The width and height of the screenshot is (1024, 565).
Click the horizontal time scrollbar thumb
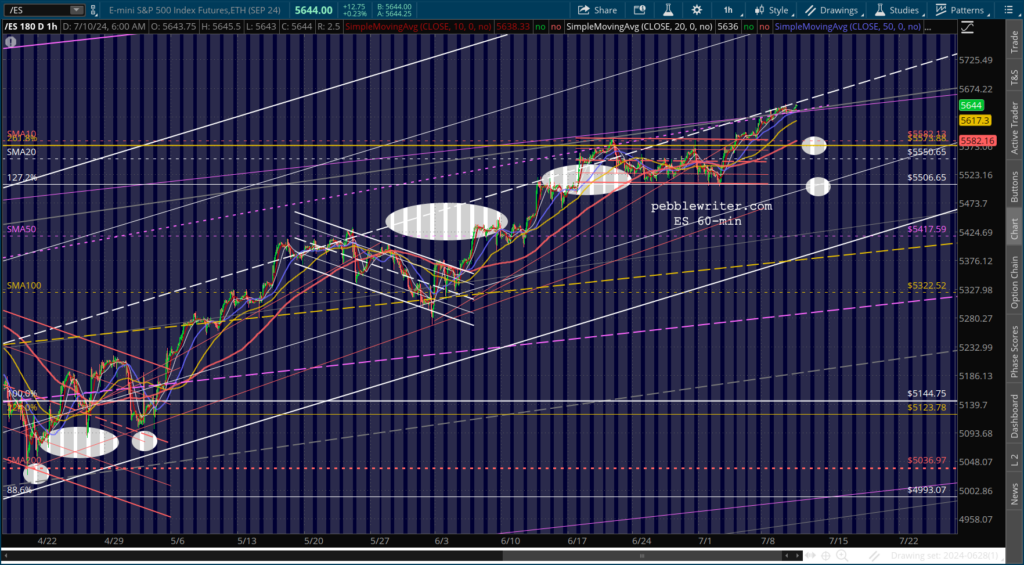click(642, 556)
